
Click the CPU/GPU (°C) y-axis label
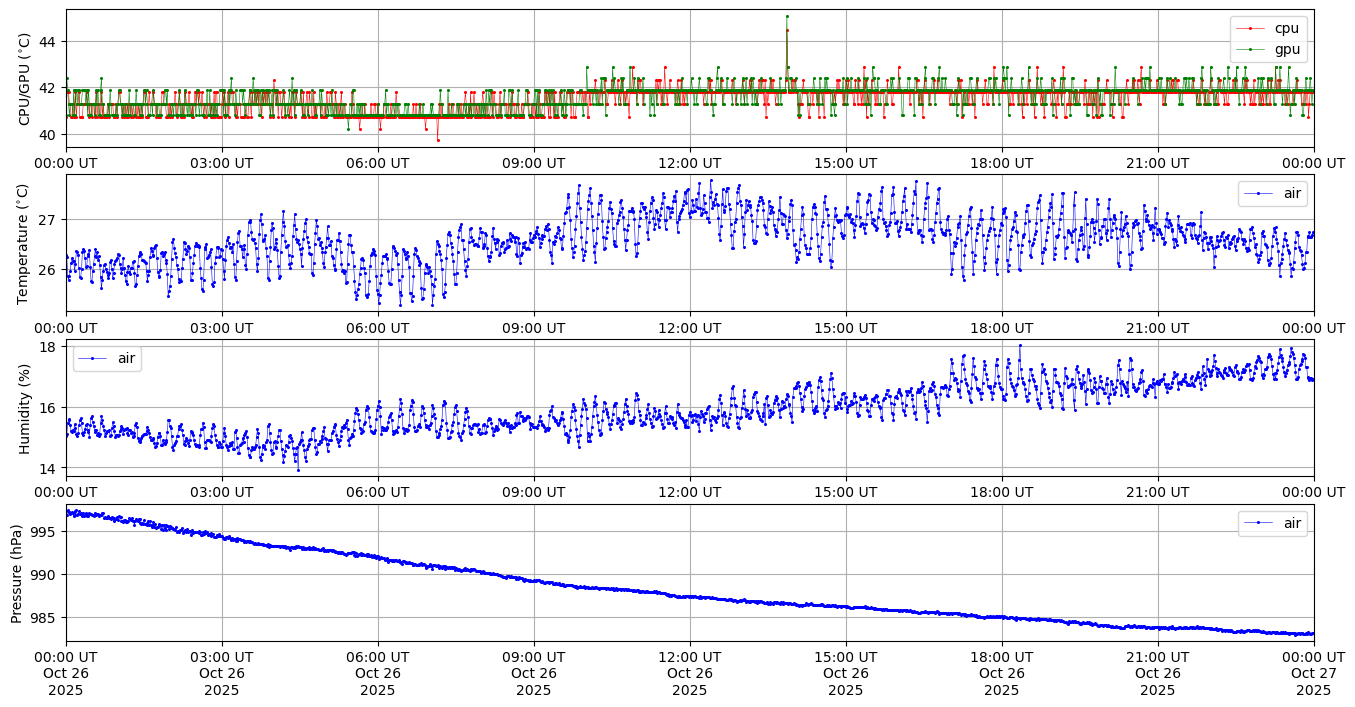pos(25,79)
